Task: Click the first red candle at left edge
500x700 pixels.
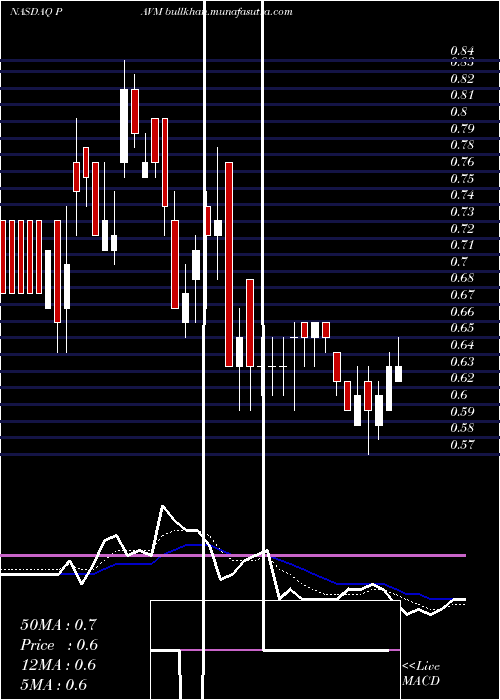Action: tap(3, 257)
